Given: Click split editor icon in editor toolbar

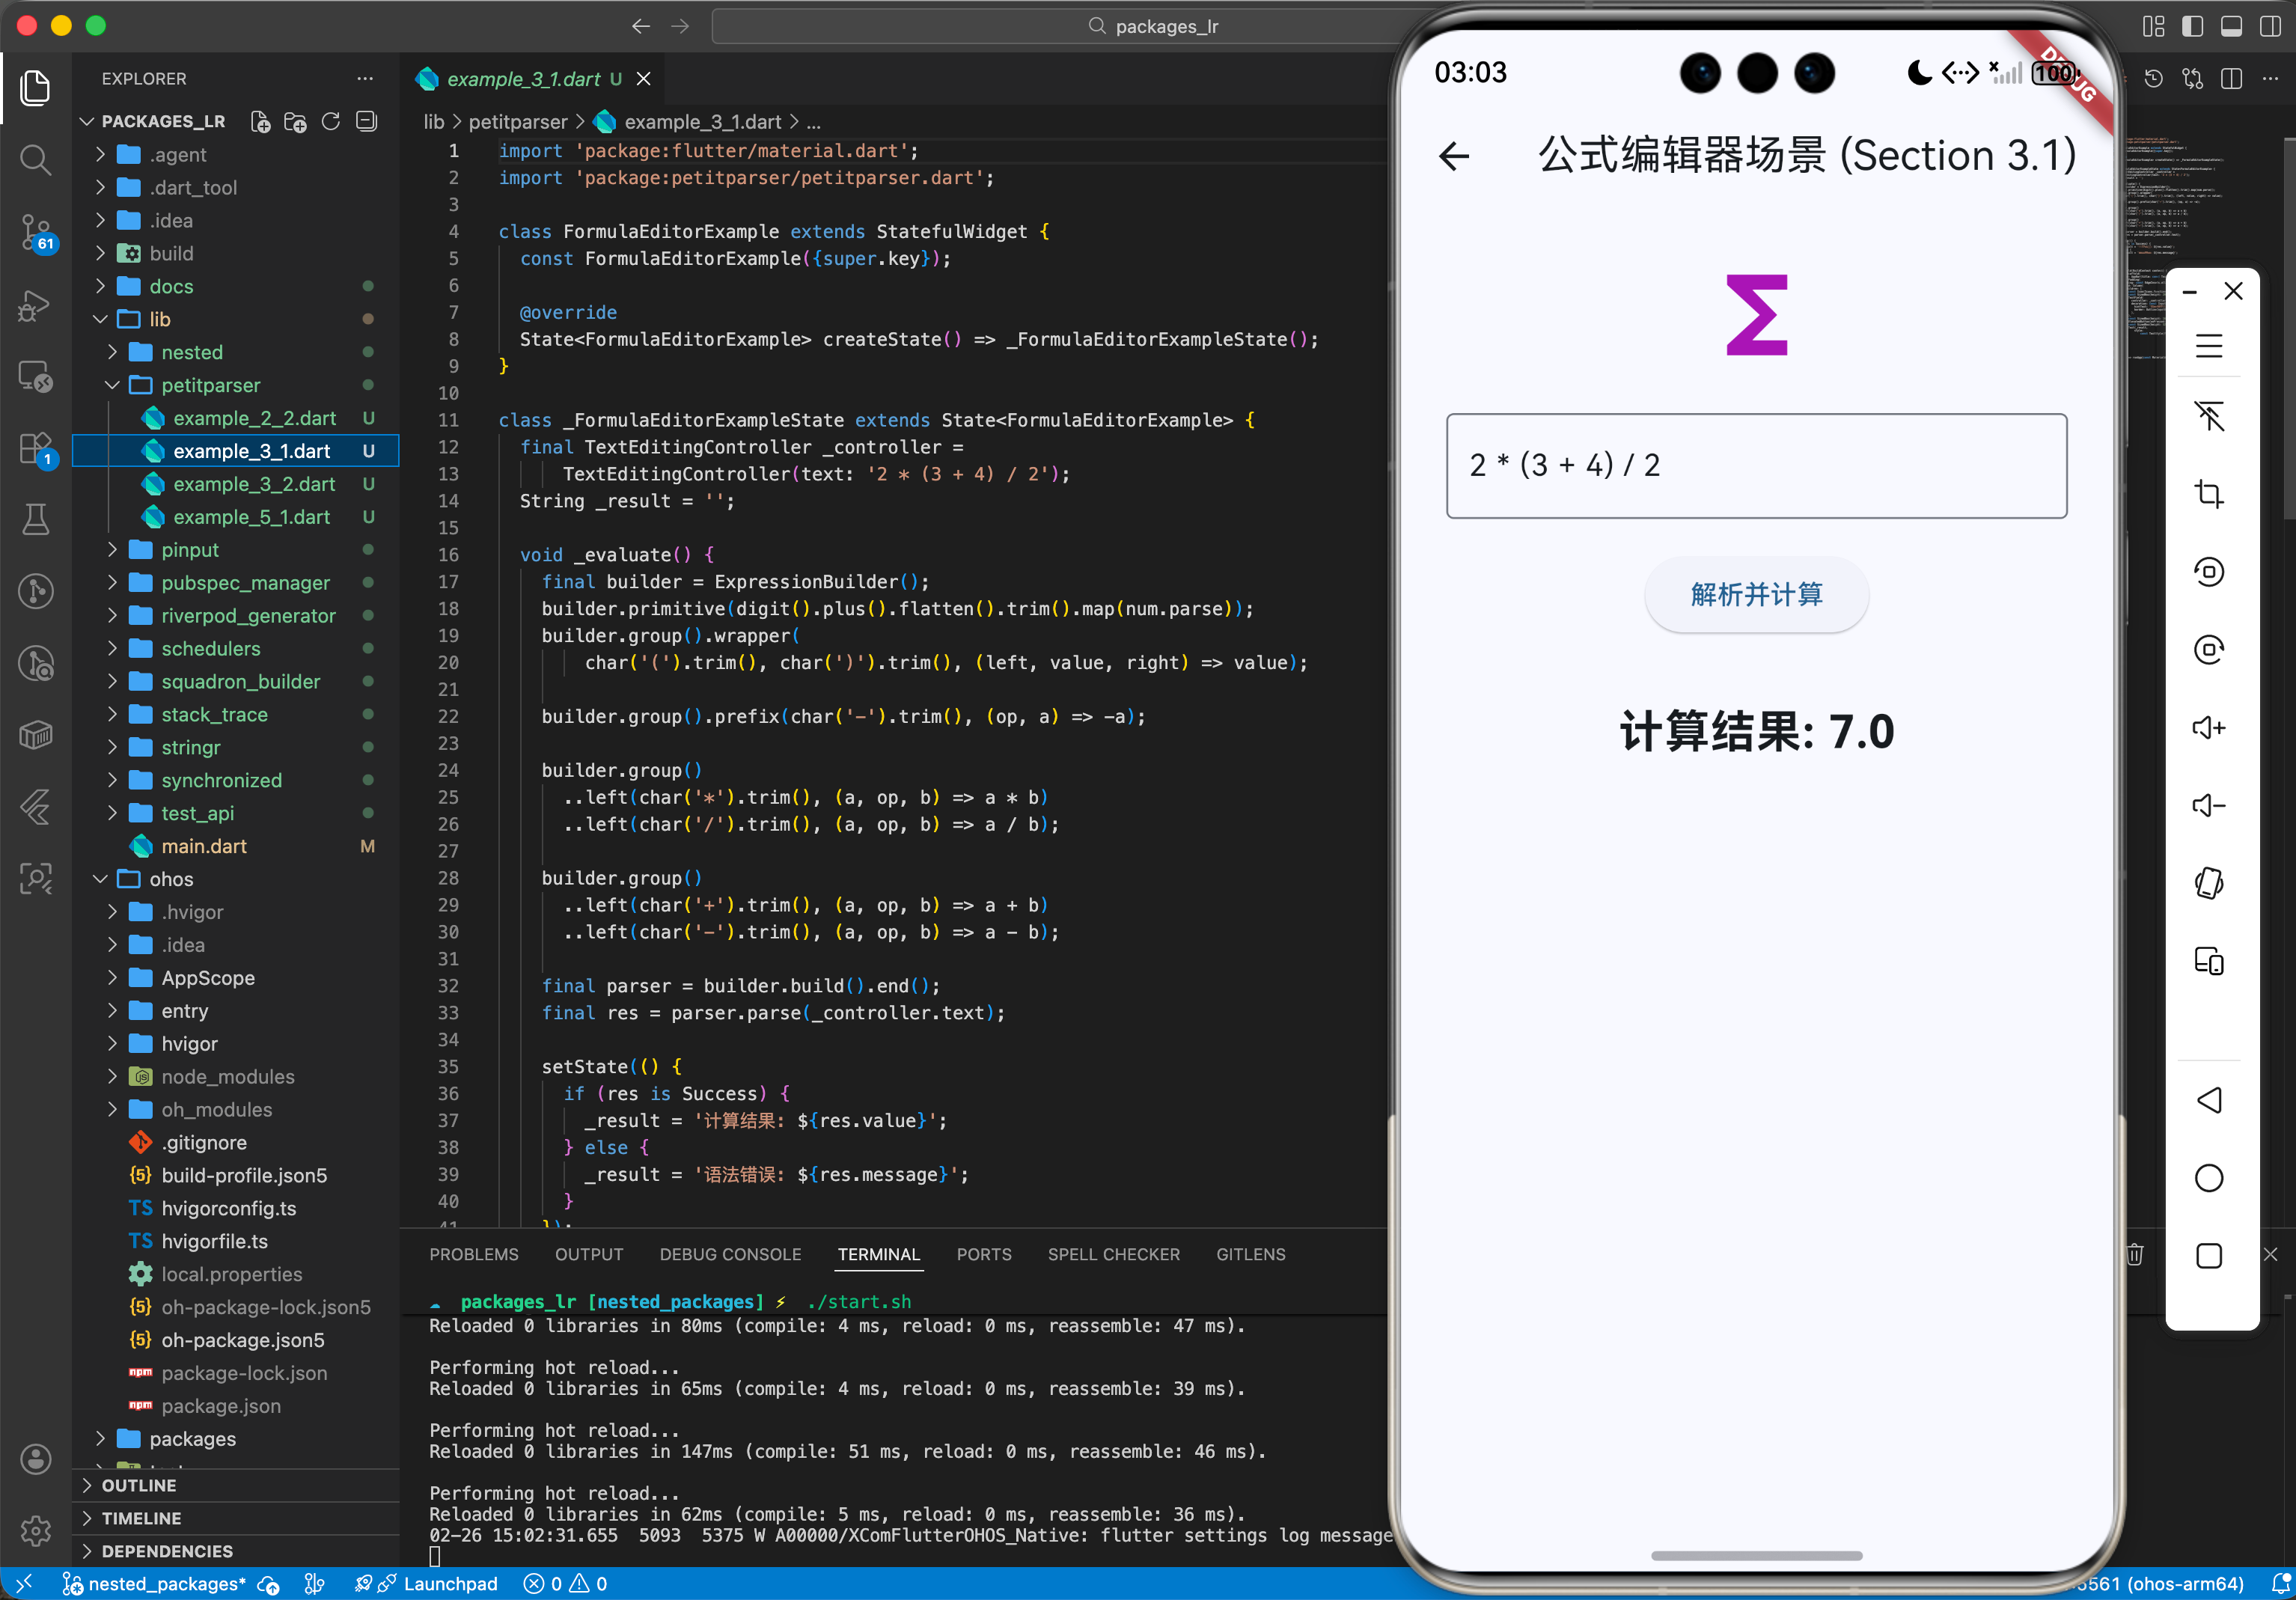Looking at the screenshot, I should coord(2231,78).
